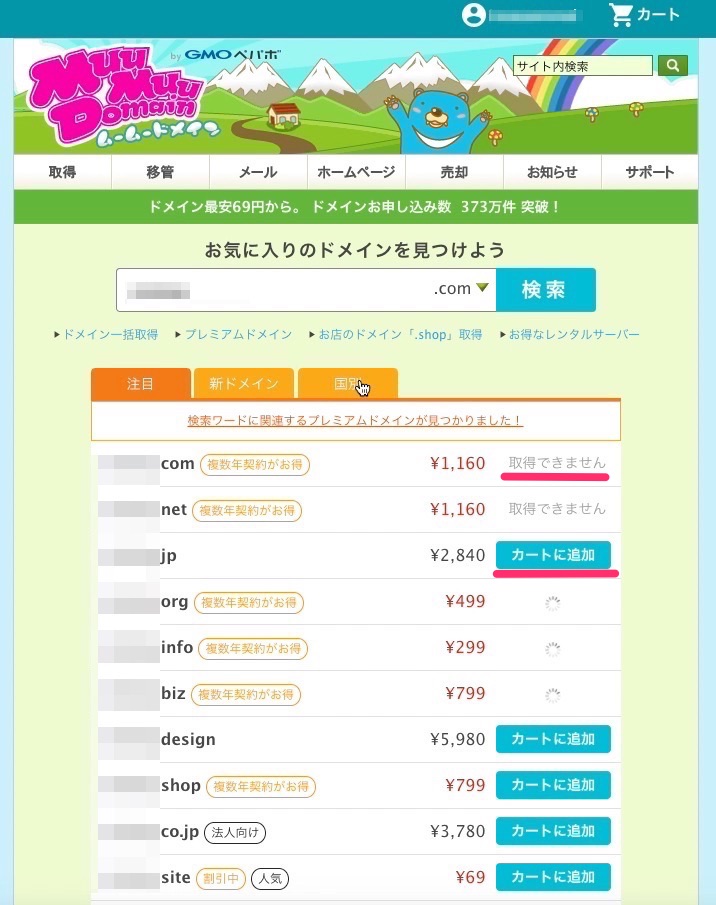716x905 pixels.
Task: Click the blue bear mascot
Action: (x=438, y=119)
